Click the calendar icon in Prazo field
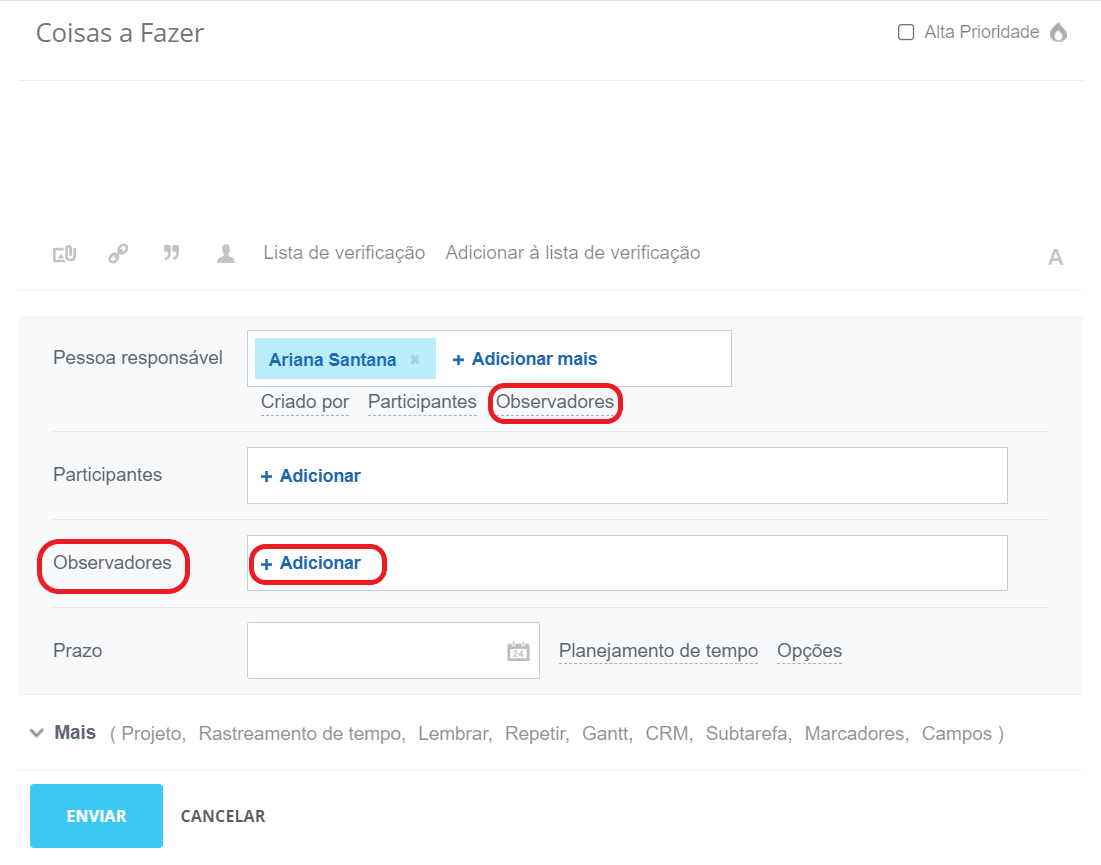The width and height of the screenshot is (1101, 865). [518, 651]
